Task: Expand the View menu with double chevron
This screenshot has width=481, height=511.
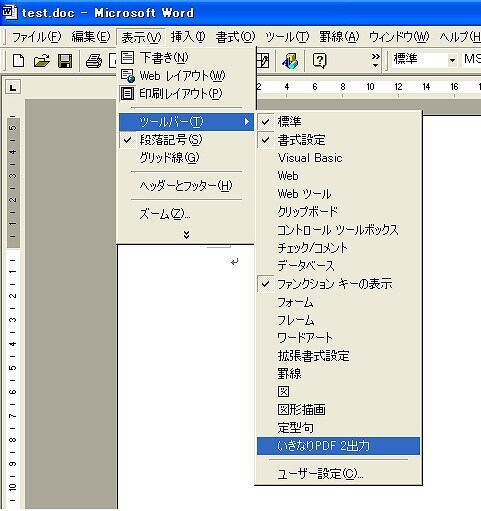Action: pos(186,235)
